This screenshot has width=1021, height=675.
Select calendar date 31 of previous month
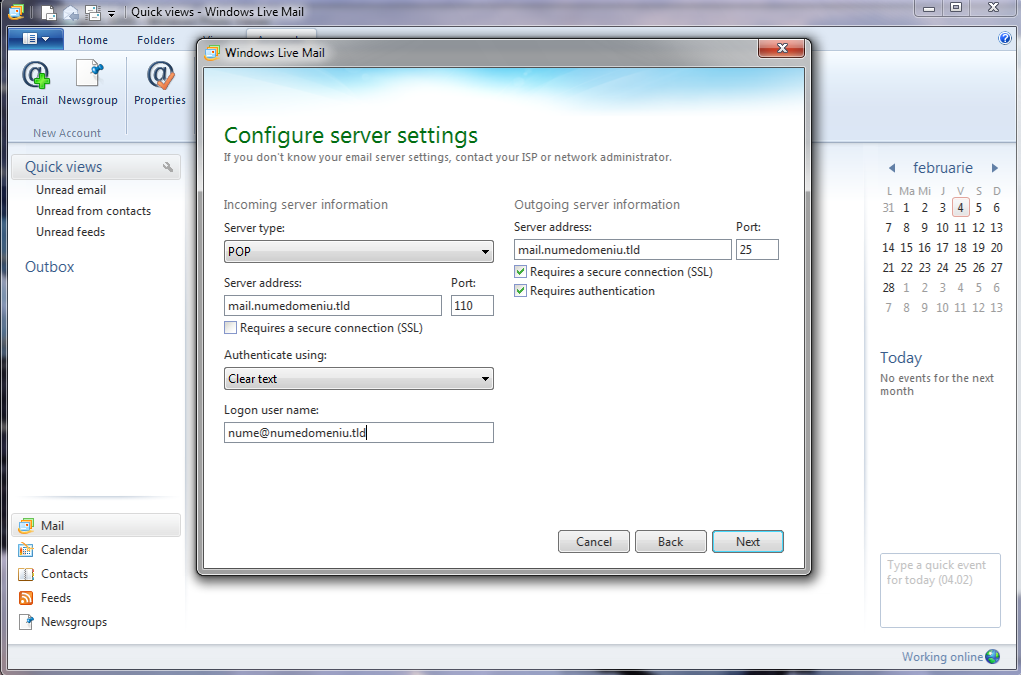888,208
